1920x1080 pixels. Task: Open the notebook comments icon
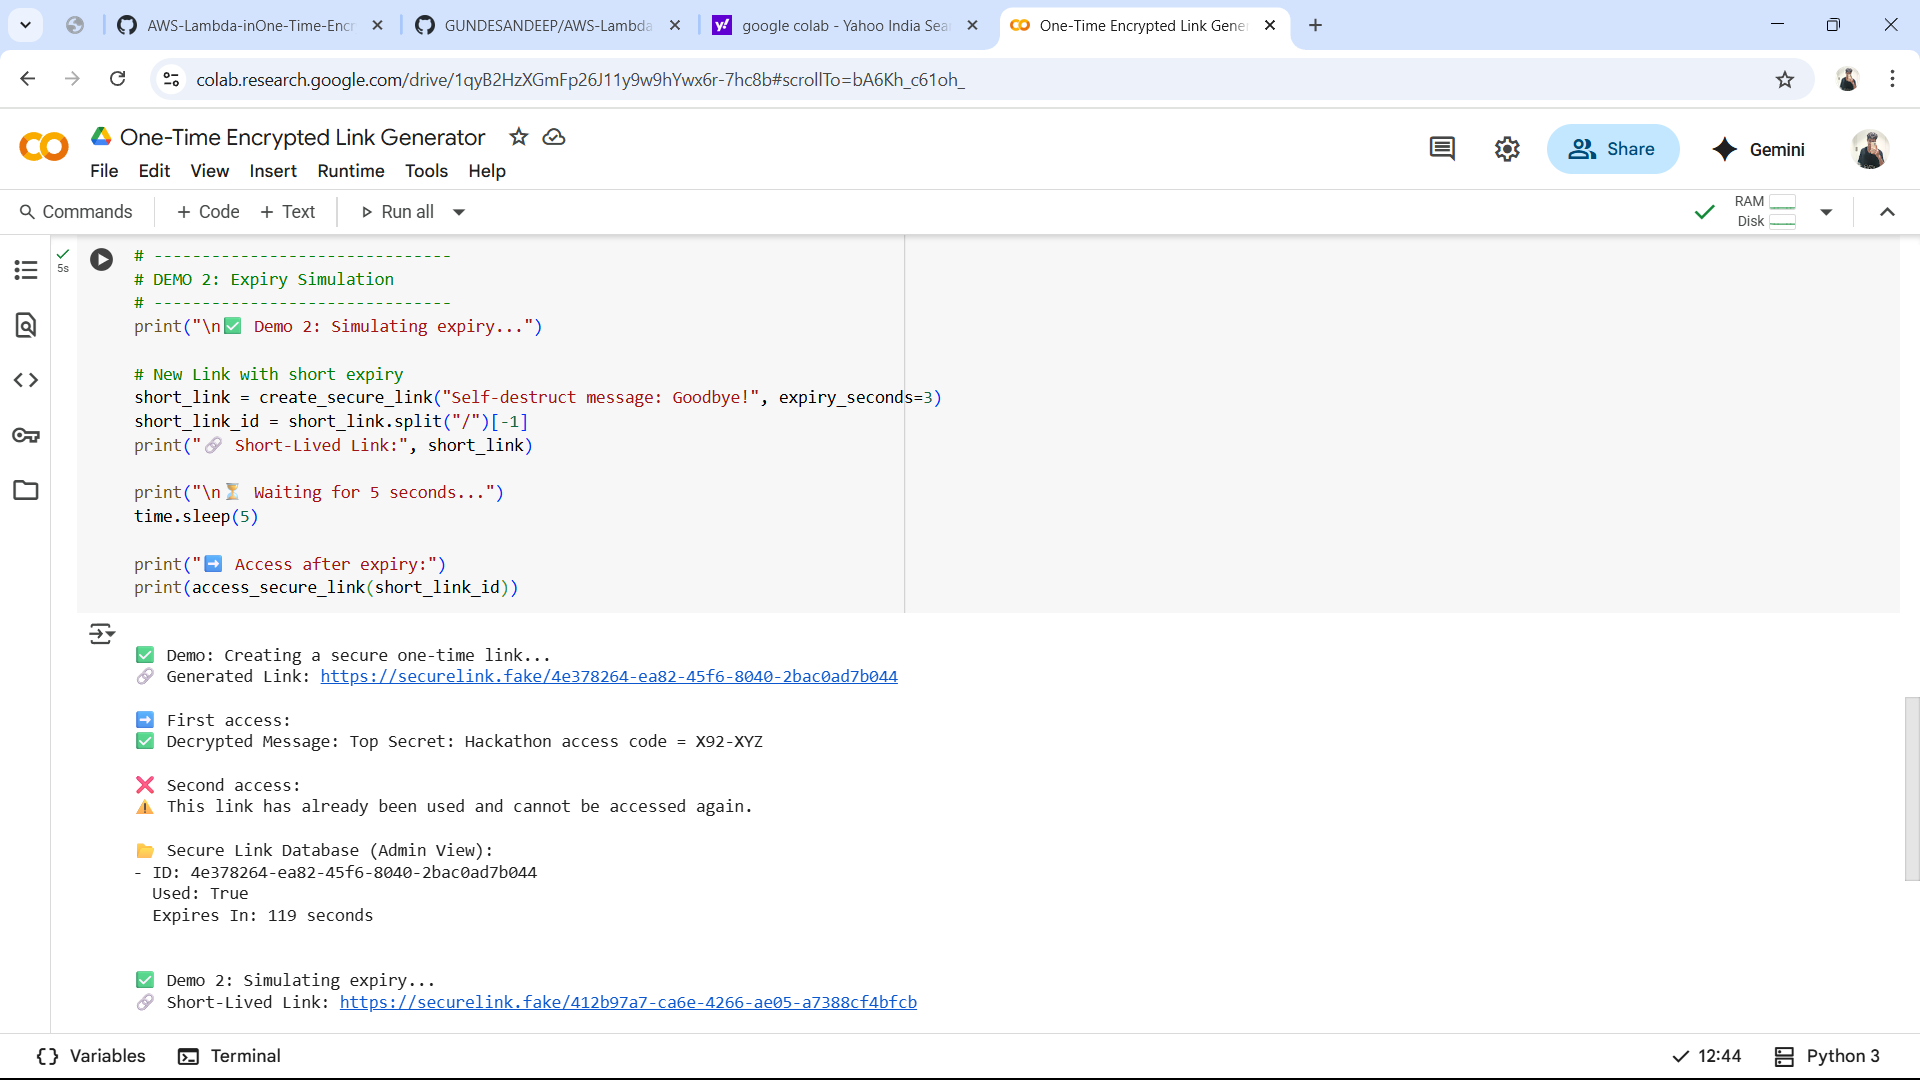click(x=1441, y=149)
